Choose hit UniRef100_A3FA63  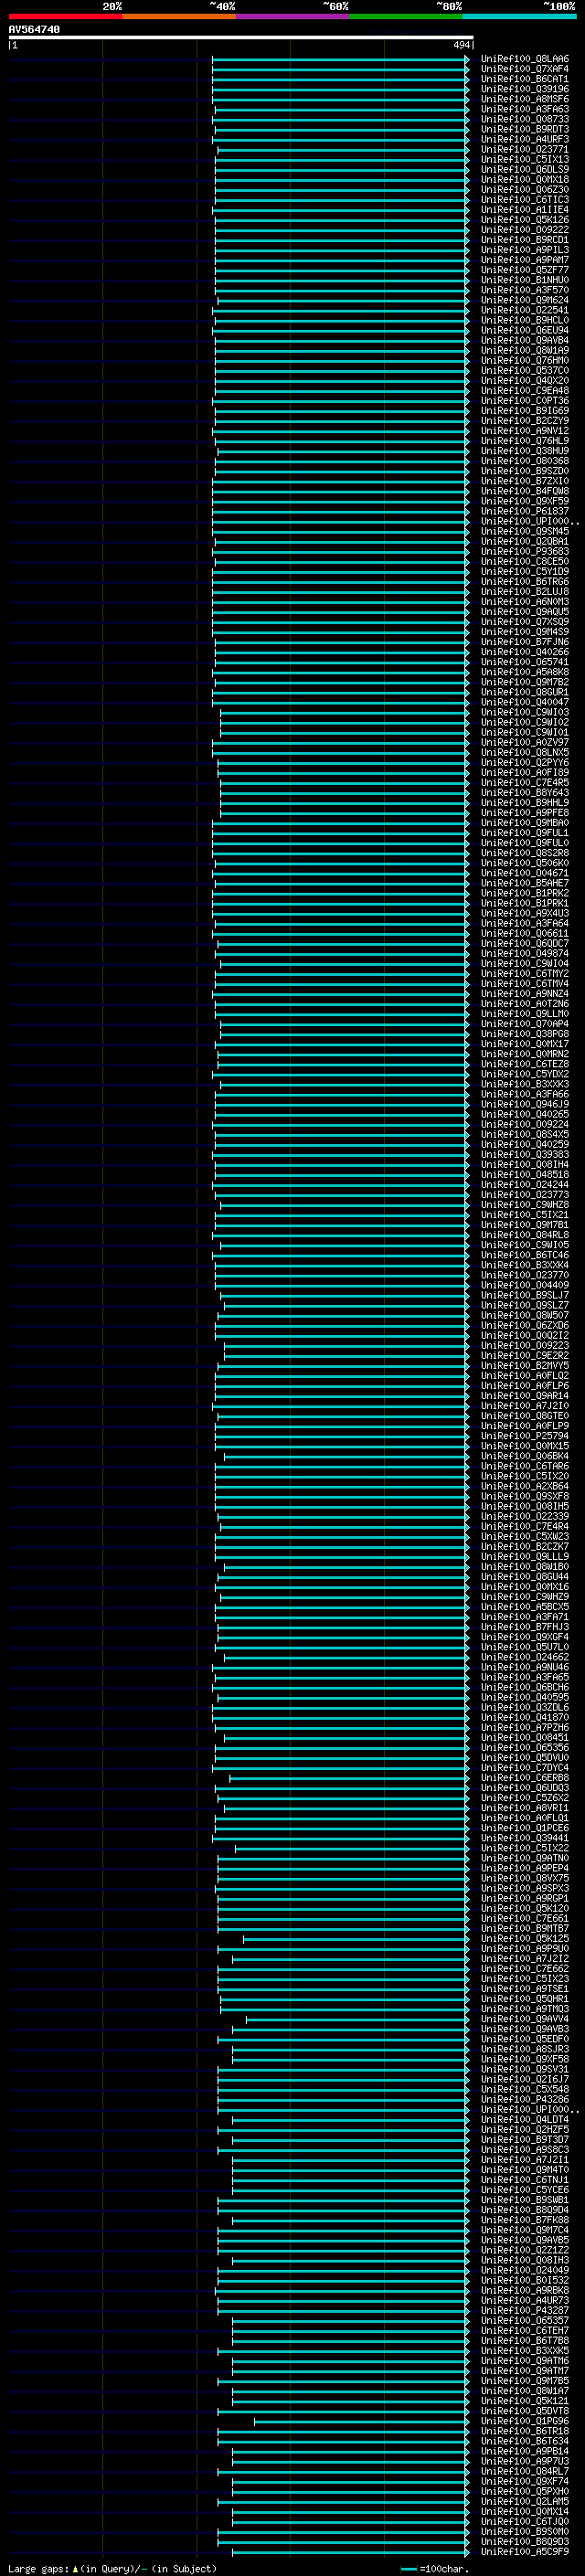524,109
